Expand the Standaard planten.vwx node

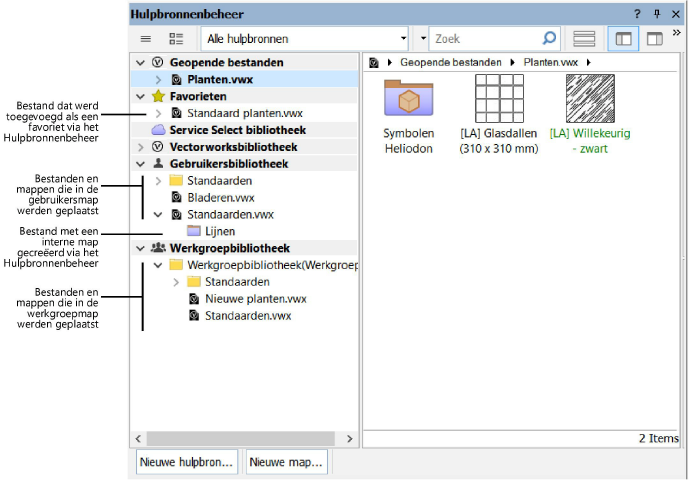click(x=158, y=114)
